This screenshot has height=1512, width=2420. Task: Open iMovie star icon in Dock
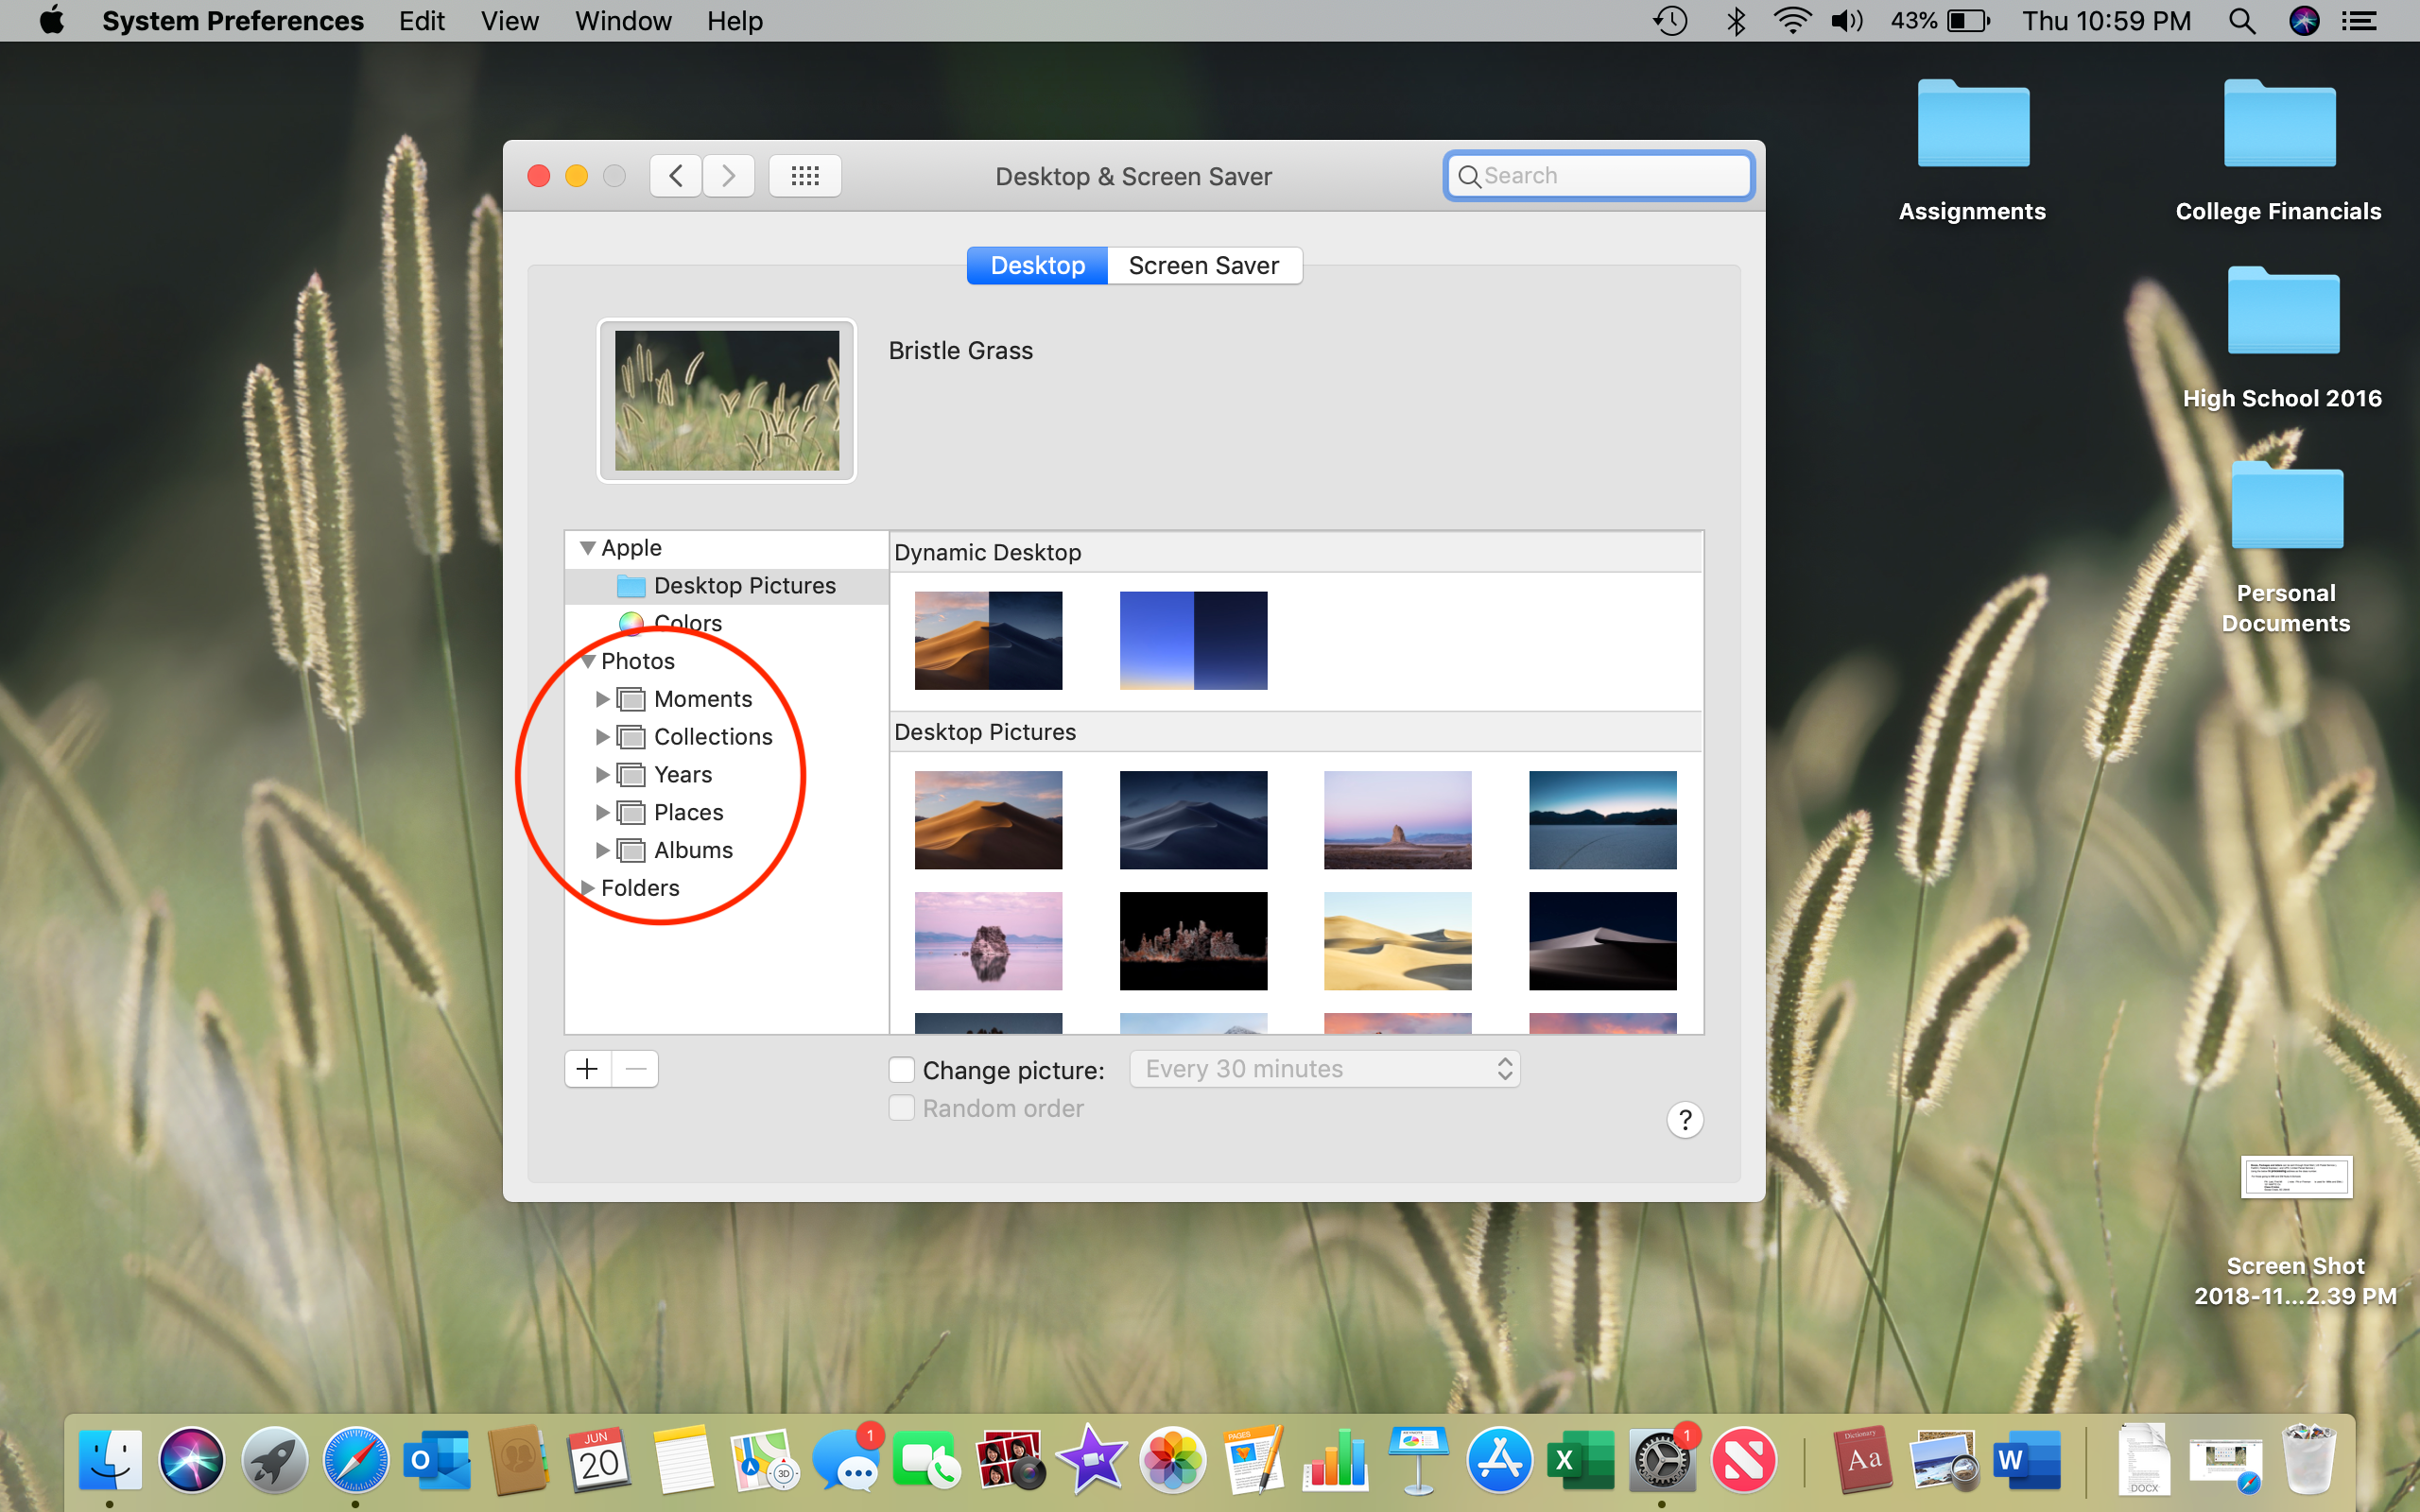(1091, 1460)
